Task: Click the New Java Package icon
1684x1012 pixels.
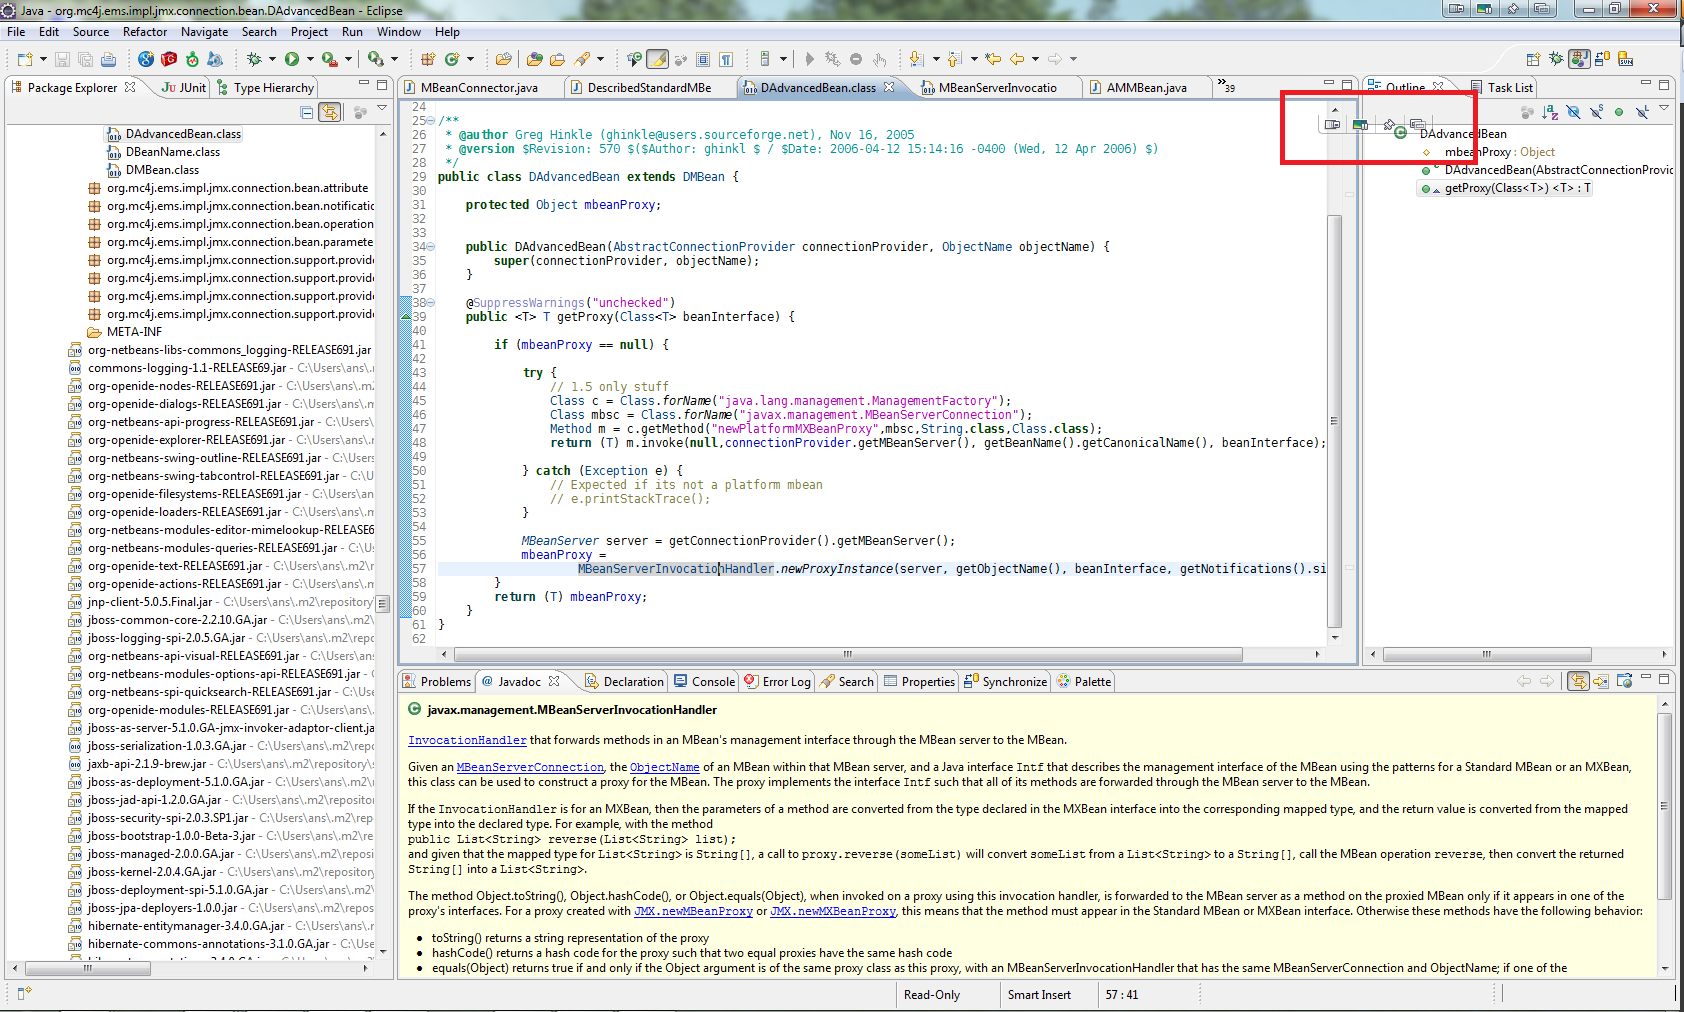Action: (428, 59)
